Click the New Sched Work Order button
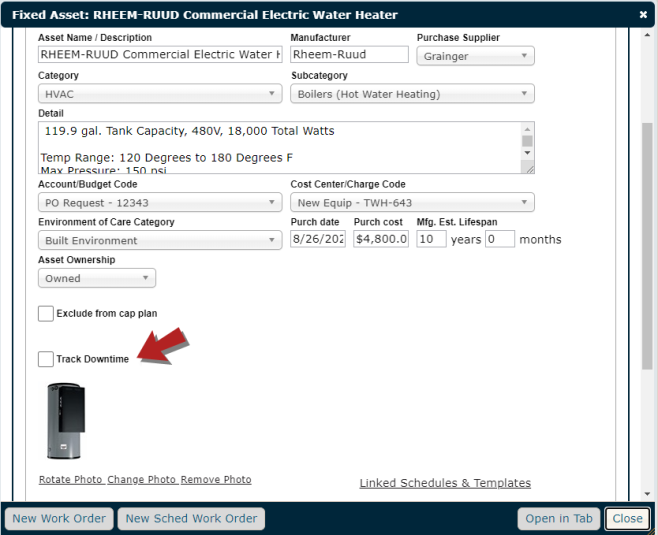Screen dimensions: 658x535 191,519
